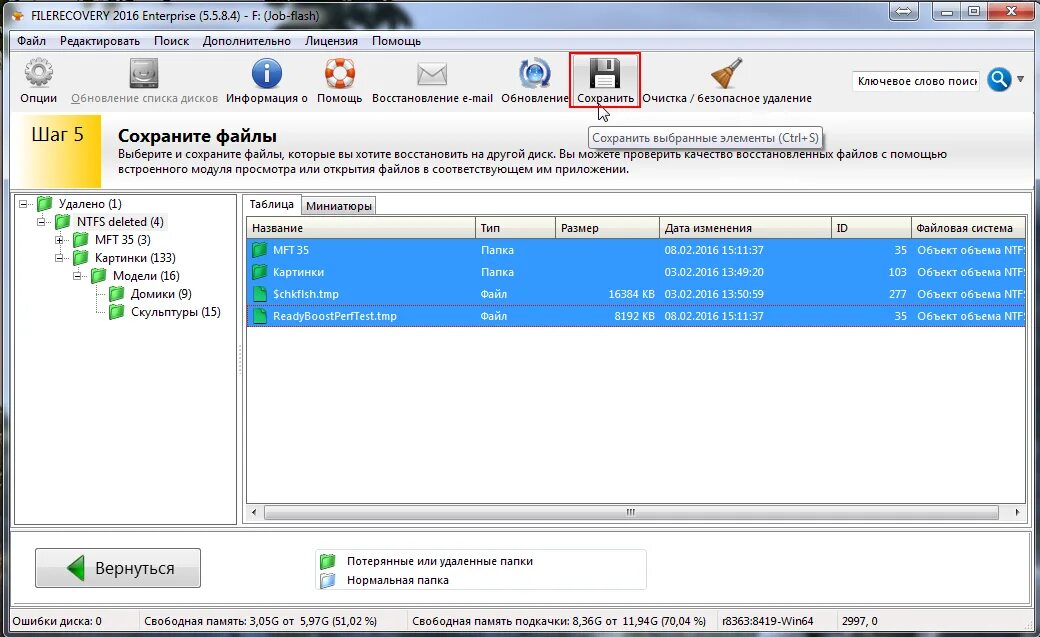Sort by the Размер column header
Image resolution: width=1040 pixels, height=637 pixels.
click(x=607, y=228)
